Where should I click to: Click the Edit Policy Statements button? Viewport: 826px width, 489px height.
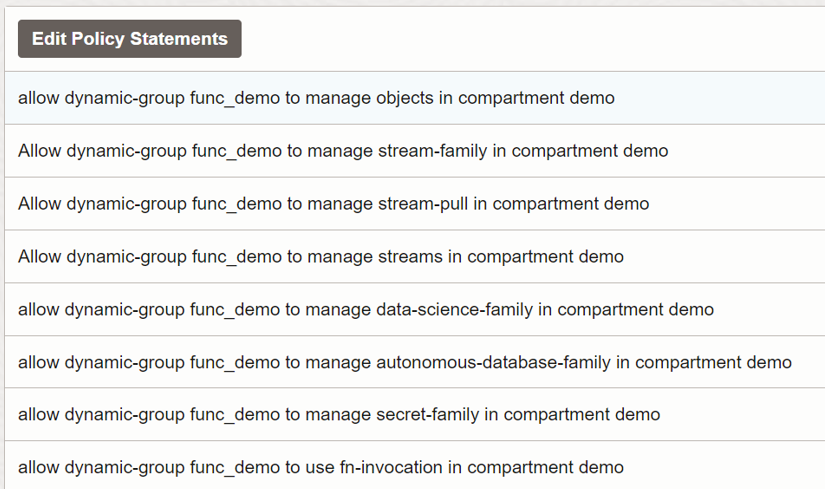130,39
